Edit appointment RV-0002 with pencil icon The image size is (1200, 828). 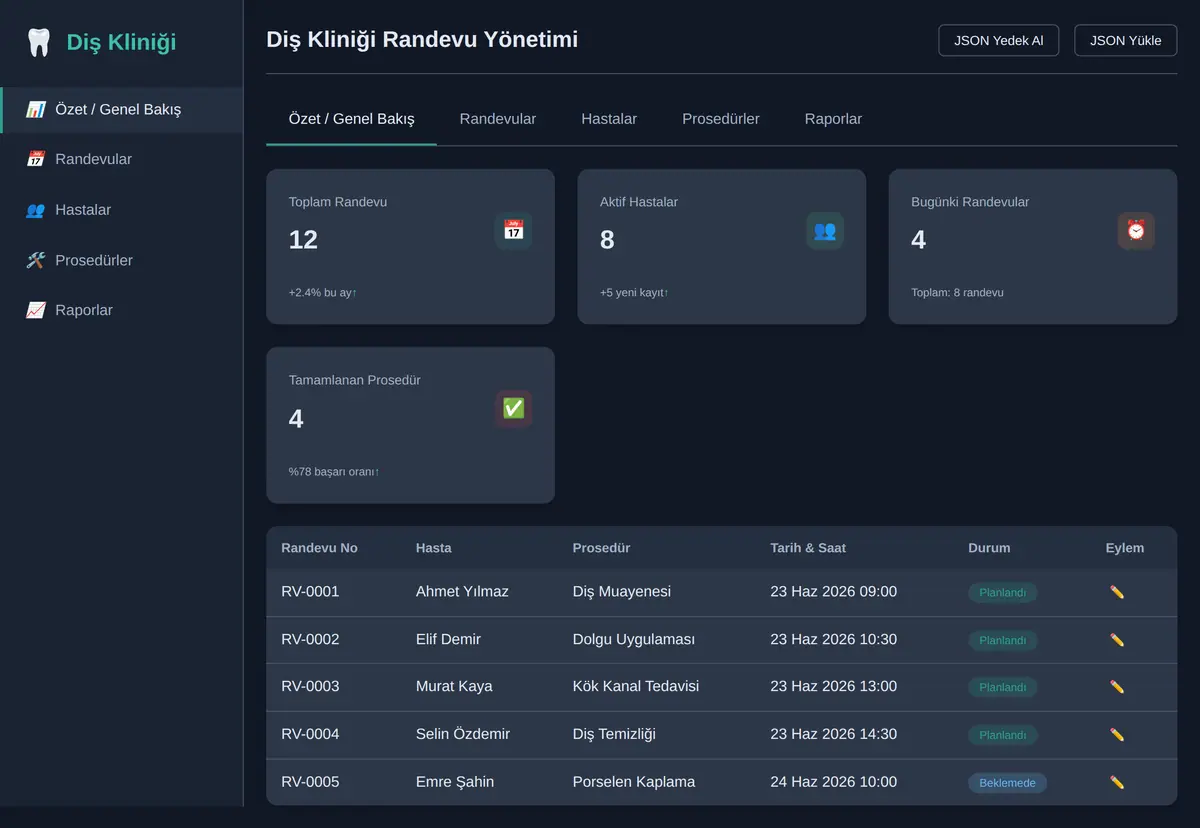pyautogui.click(x=1117, y=640)
